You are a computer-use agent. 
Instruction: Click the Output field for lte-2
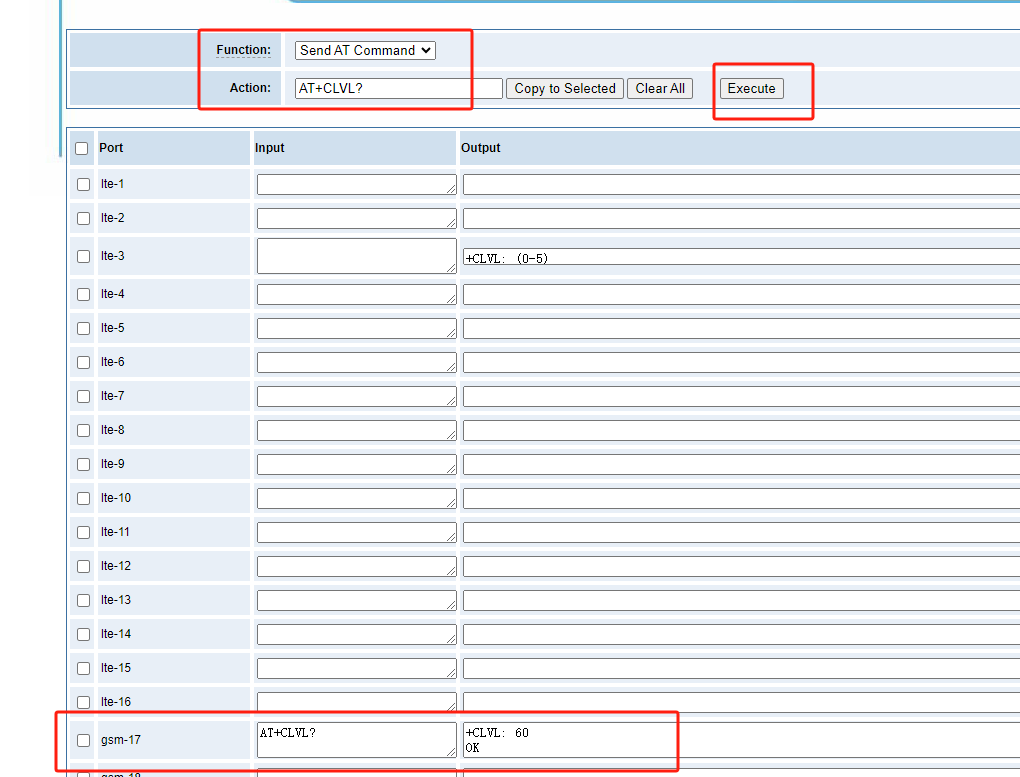742,218
